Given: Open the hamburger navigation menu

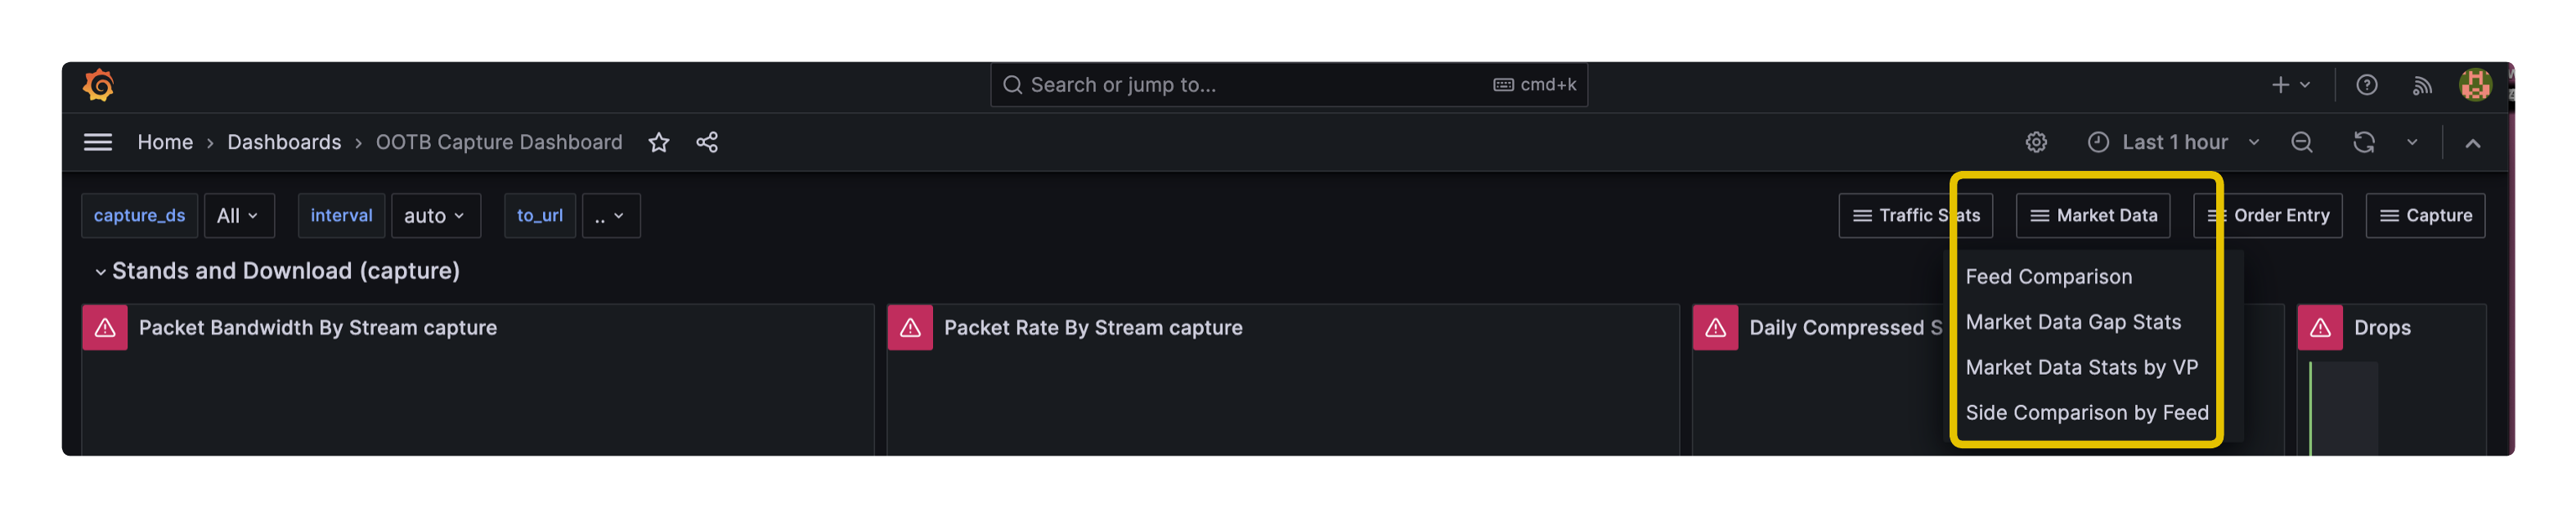Looking at the screenshot, I should [x=97, y=142].
